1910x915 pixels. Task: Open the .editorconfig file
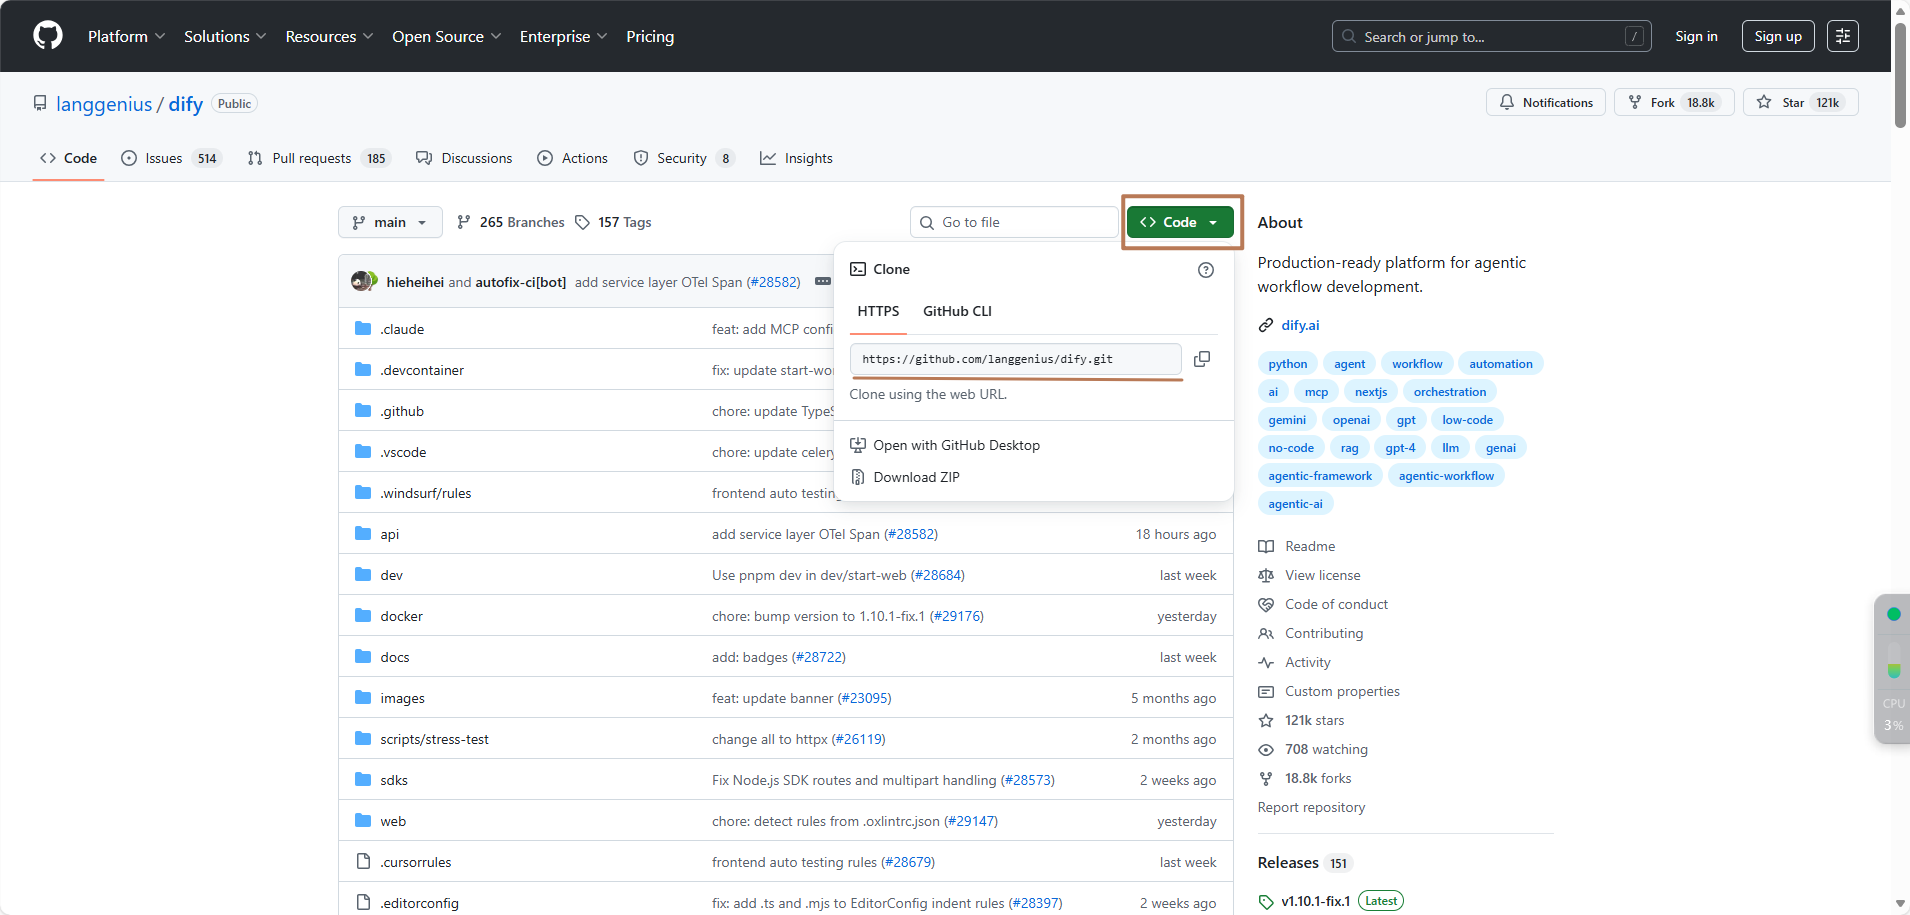[x=420, y=903]
